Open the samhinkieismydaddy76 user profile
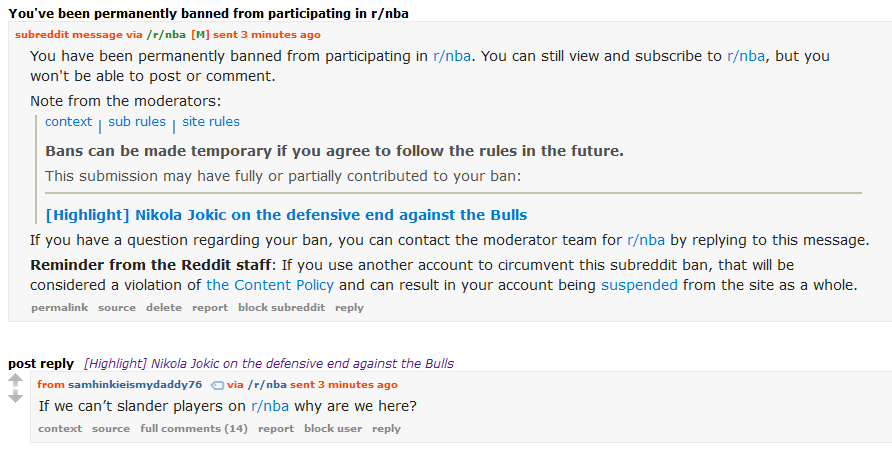Viewport: 892px width, 449px height. click(135, 385)
